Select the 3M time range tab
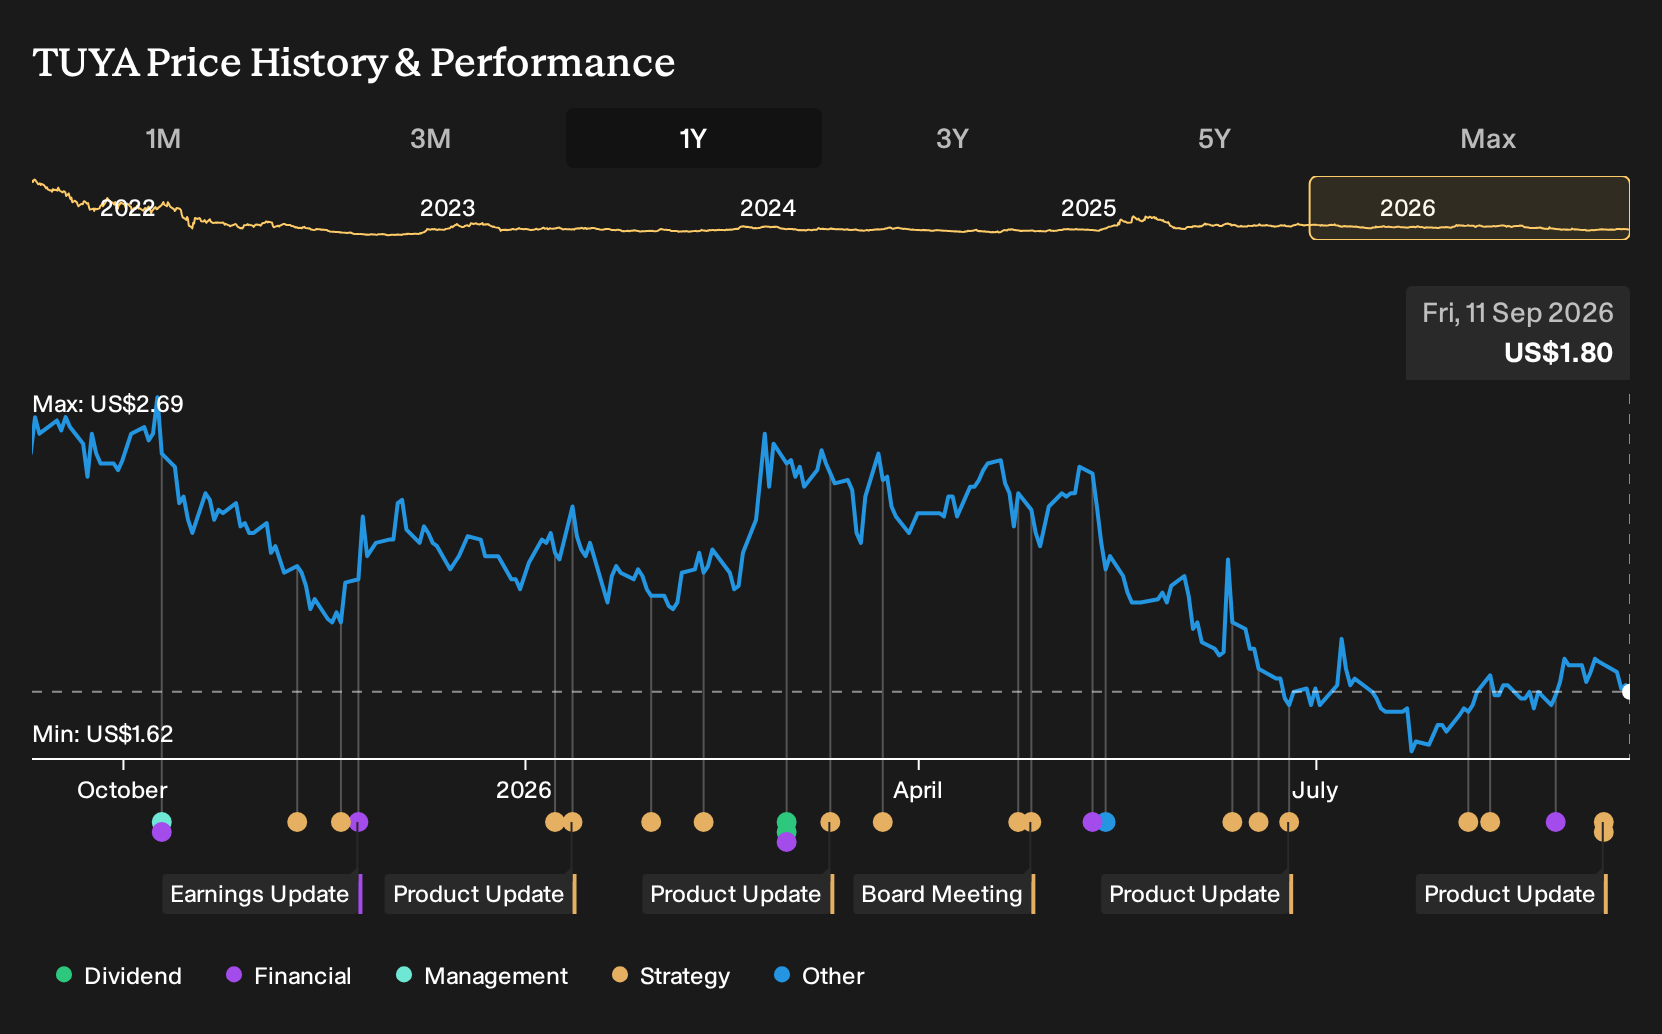This screenshot has height=1034, width=1662. (x=430, y=138)
